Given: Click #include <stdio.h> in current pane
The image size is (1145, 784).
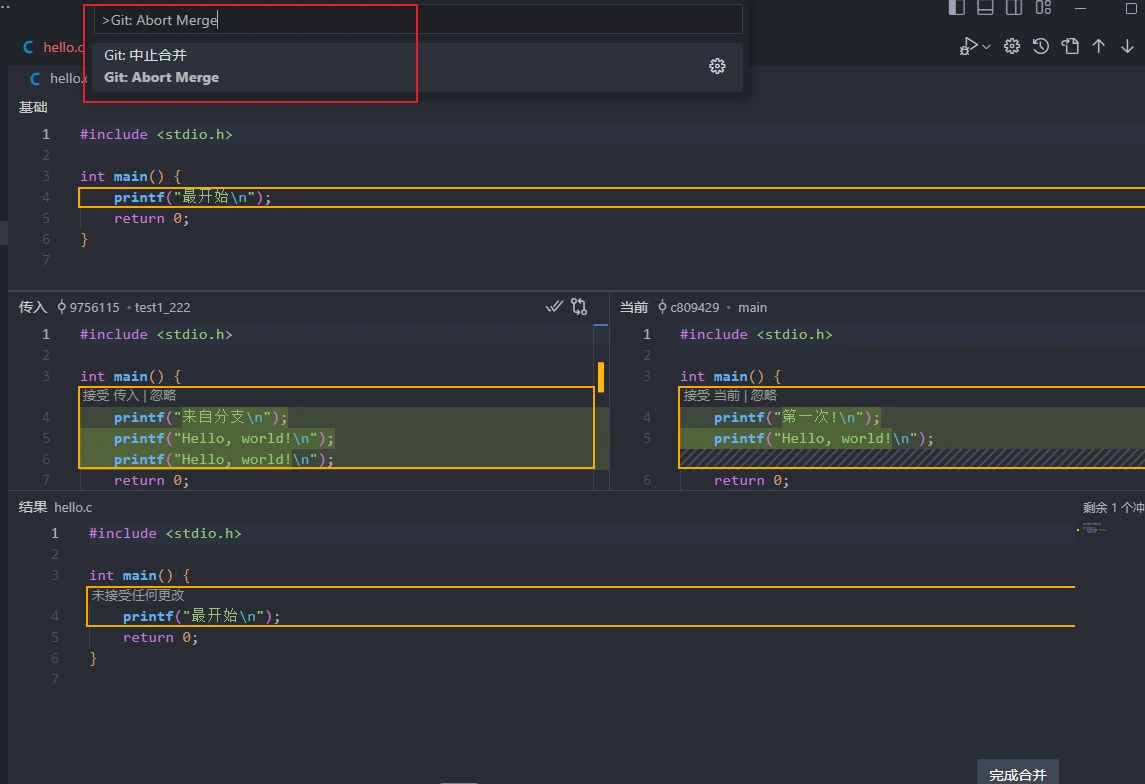Looking at the screenshot, I should [x=756, y=334].
